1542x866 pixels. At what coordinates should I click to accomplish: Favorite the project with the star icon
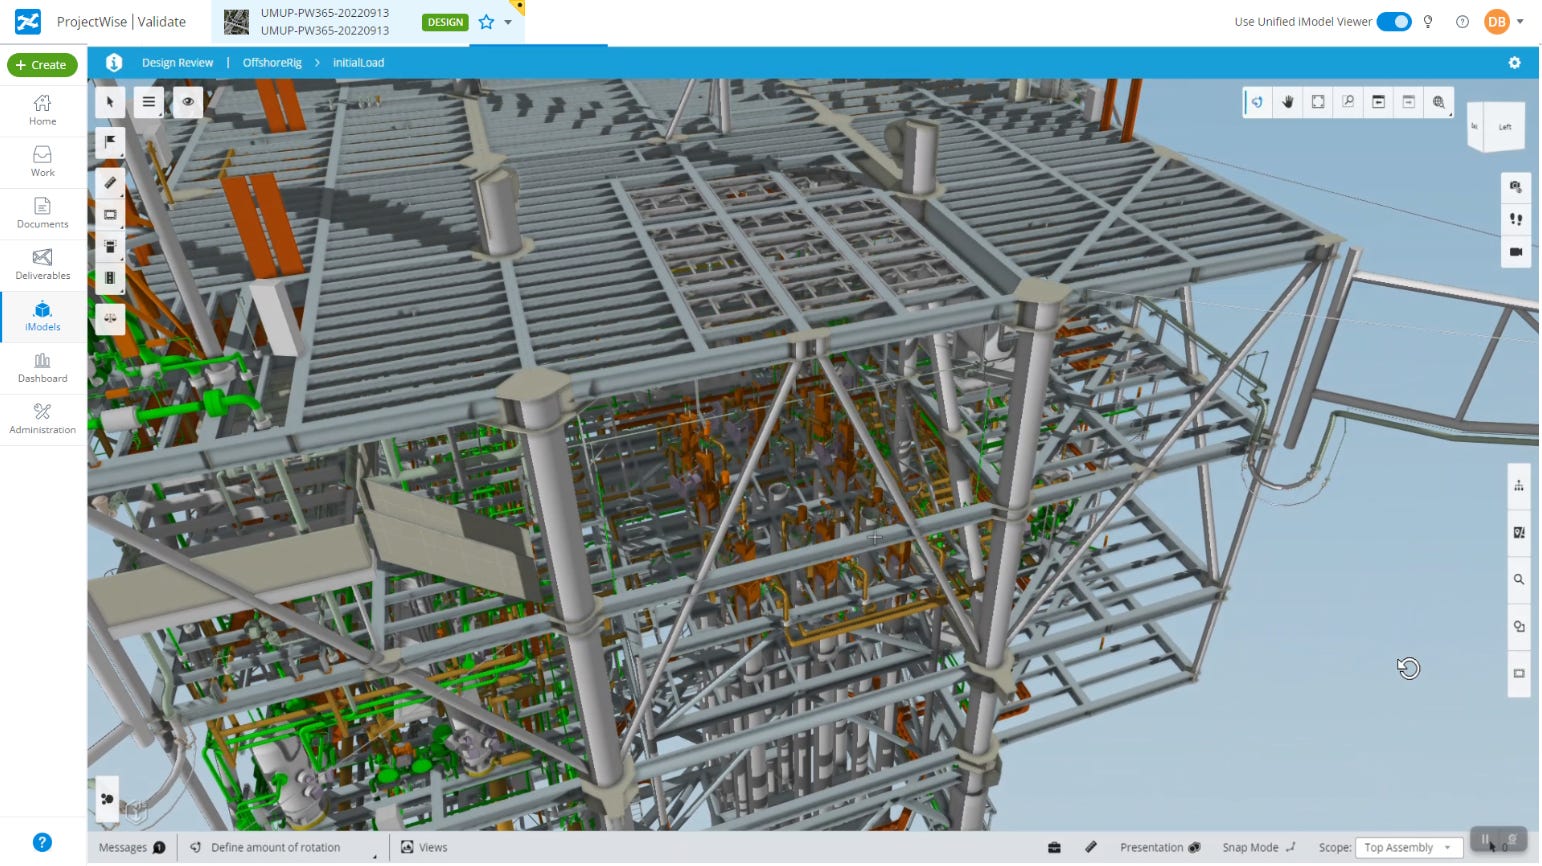[486, 22]
